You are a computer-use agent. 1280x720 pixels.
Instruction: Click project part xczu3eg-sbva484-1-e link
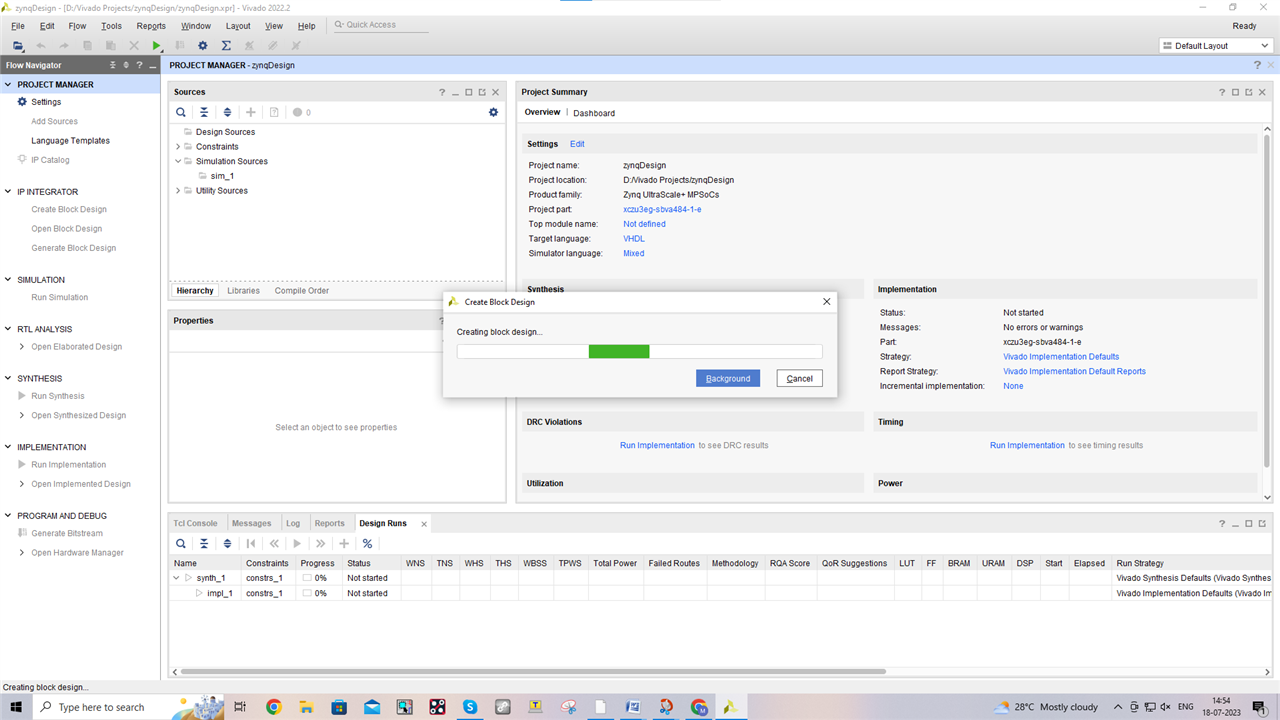coord(662,209)
